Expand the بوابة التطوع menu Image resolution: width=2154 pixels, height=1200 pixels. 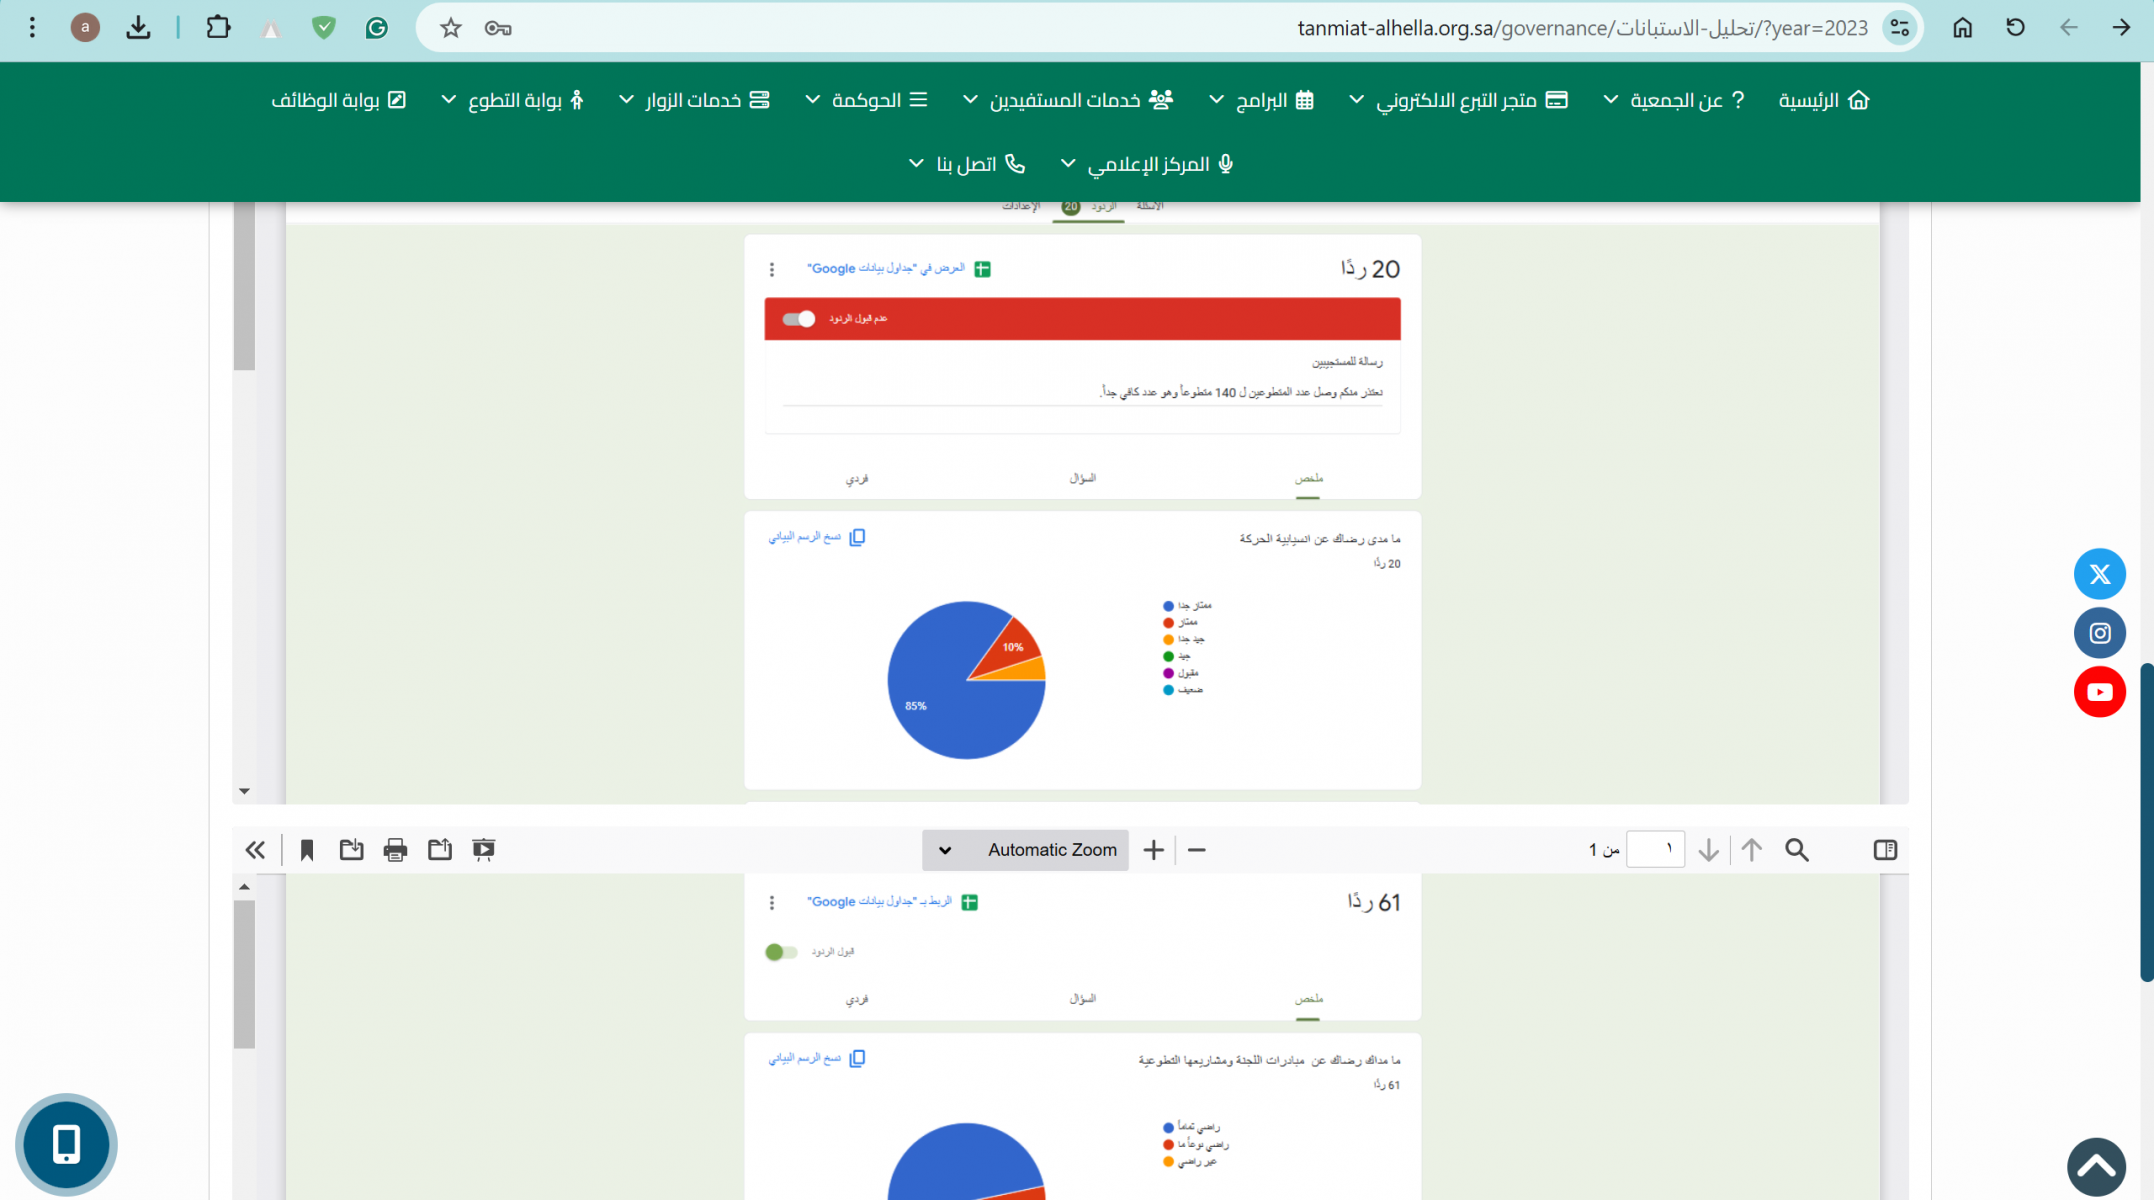[x=513, y=100]
